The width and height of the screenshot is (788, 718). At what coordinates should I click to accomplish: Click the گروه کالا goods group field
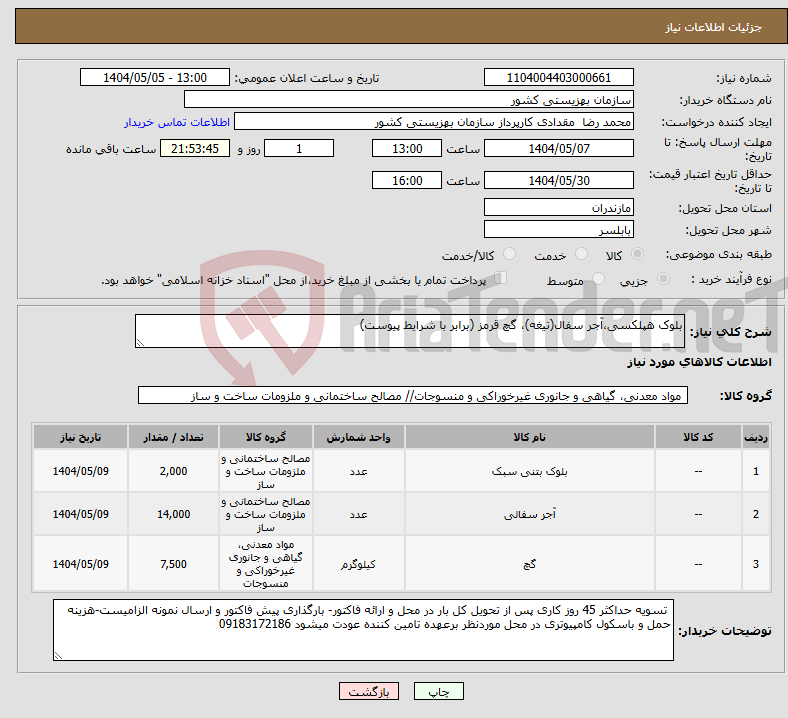click(413, 395)
